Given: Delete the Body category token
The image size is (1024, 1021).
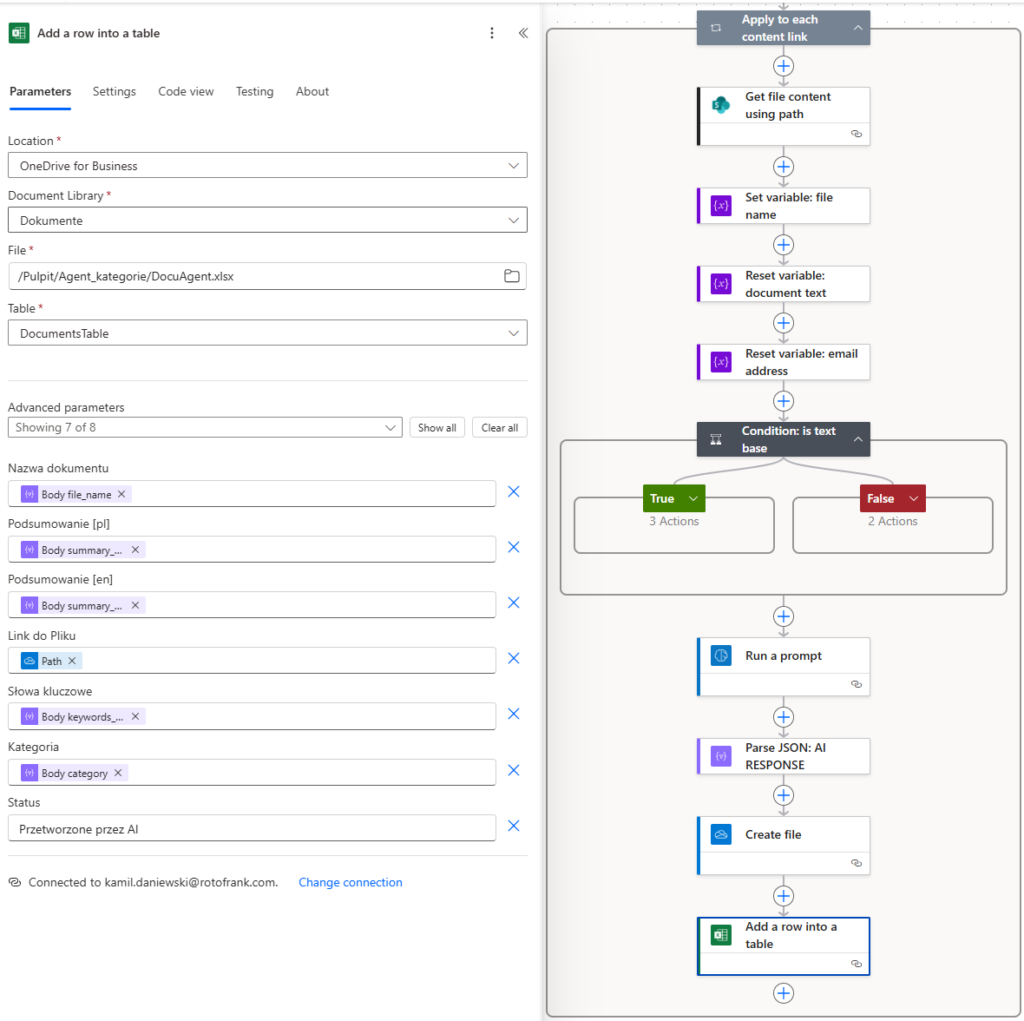Looking at the screenshot, I should click(118, 773).
